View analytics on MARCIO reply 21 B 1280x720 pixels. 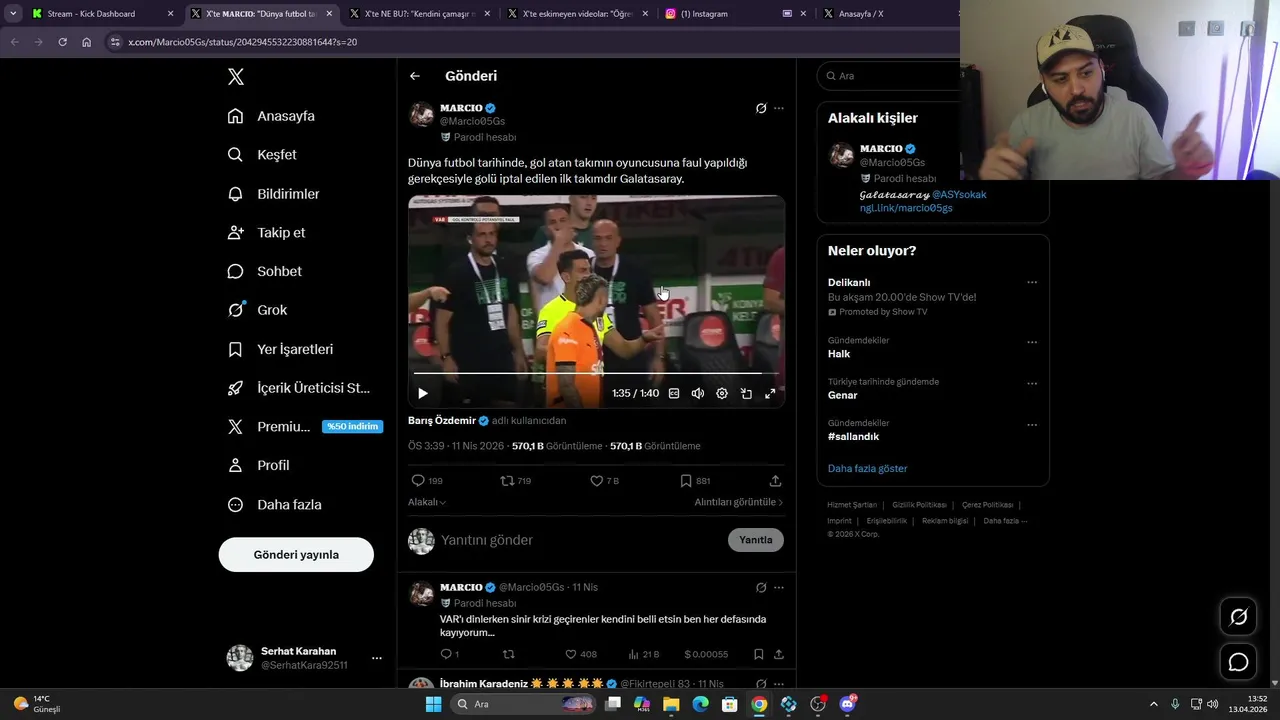[x=644, y=655]
